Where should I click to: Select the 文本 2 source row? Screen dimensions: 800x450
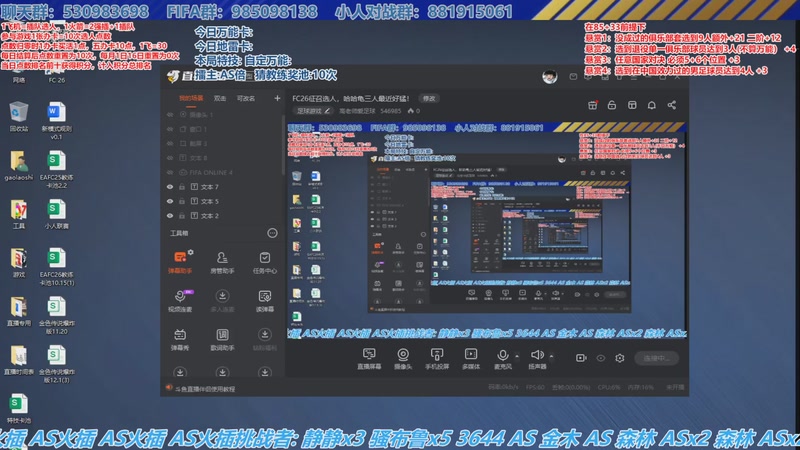[222, 215]
